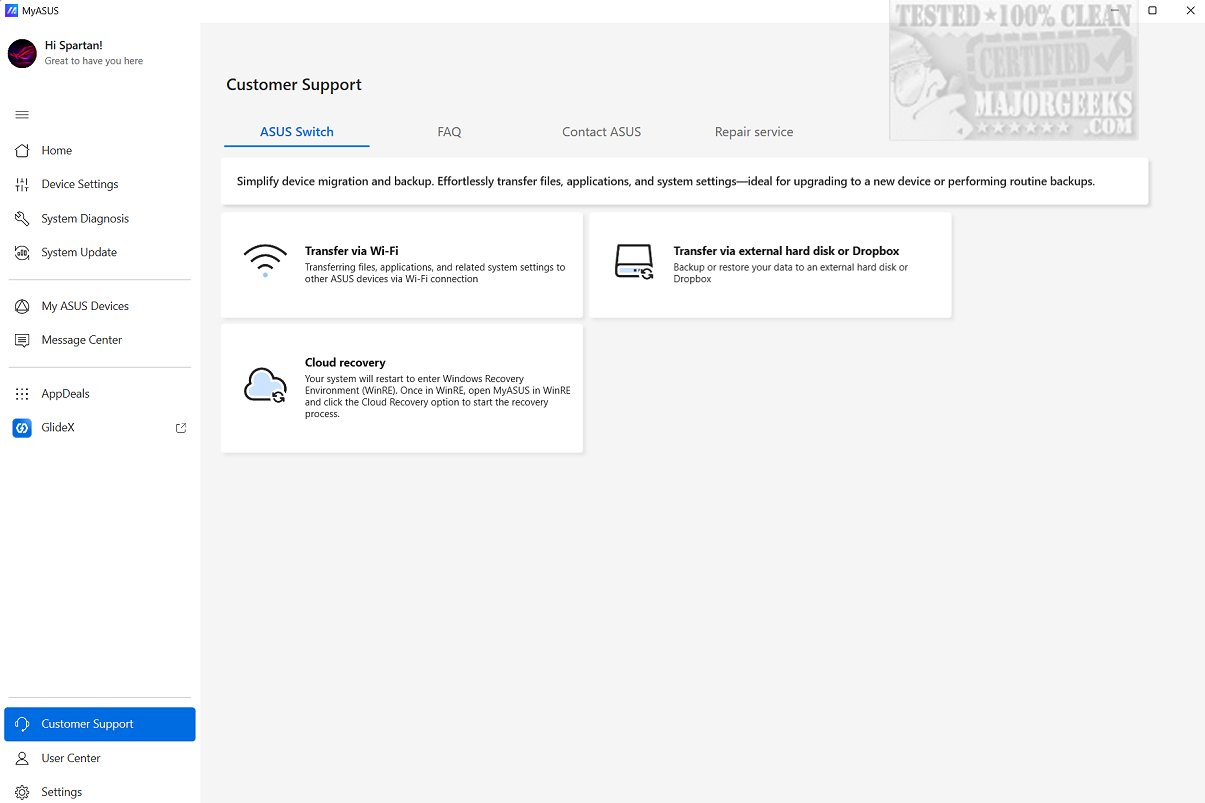Click AppDeals grid icon
Screen dimensions: 1205x803
click(x=22, y=394)
